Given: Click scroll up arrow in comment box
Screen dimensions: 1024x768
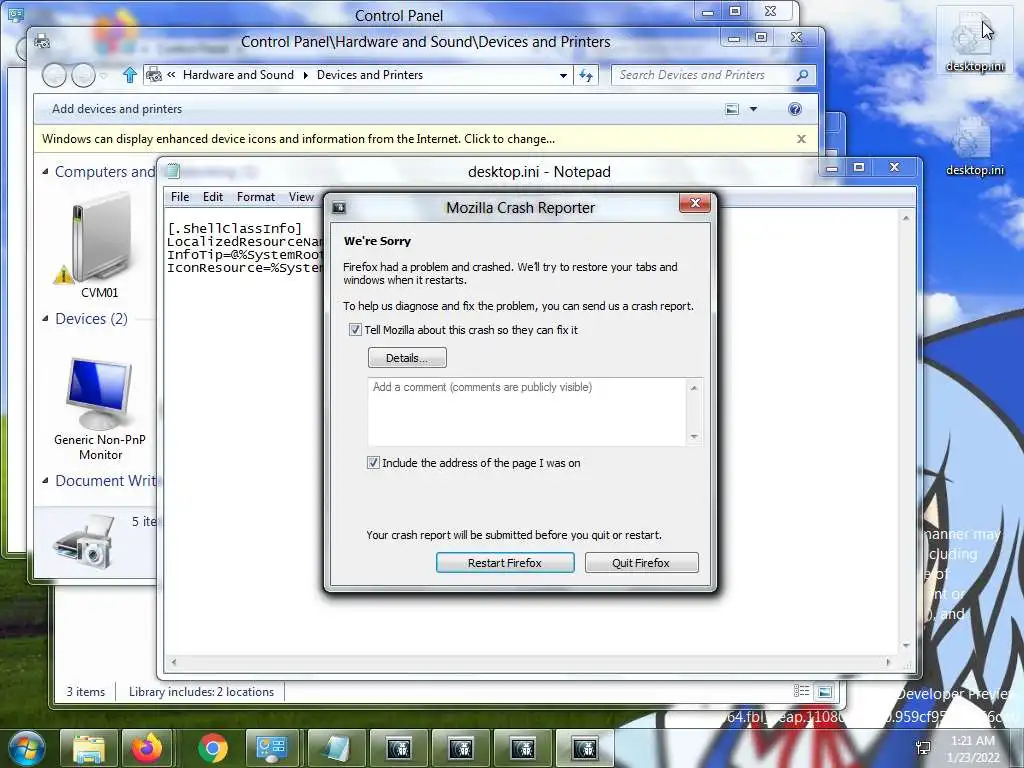Looking at the screenshot, I should (x=694, y=387).
